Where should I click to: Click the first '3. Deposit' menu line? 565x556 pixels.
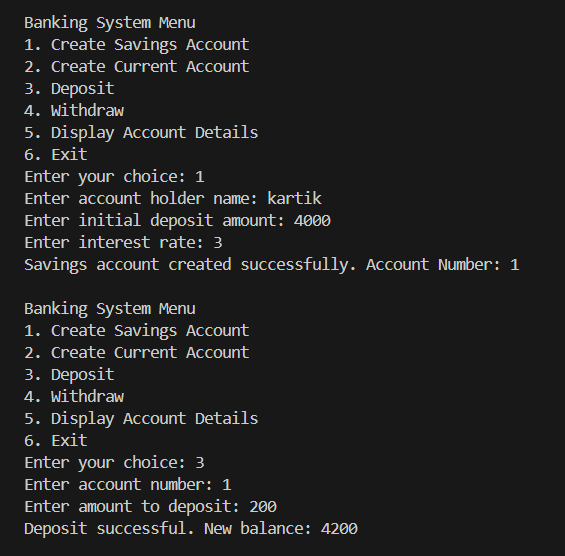(69, 89)
